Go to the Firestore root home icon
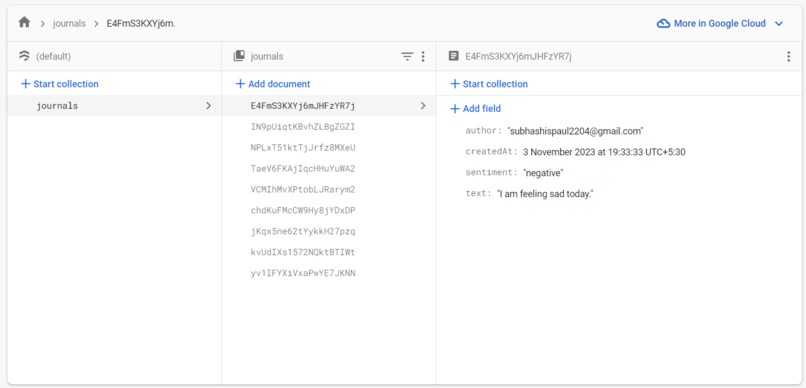Image resolution: width=806 pixels, height=388 pixels. (24, 23)
